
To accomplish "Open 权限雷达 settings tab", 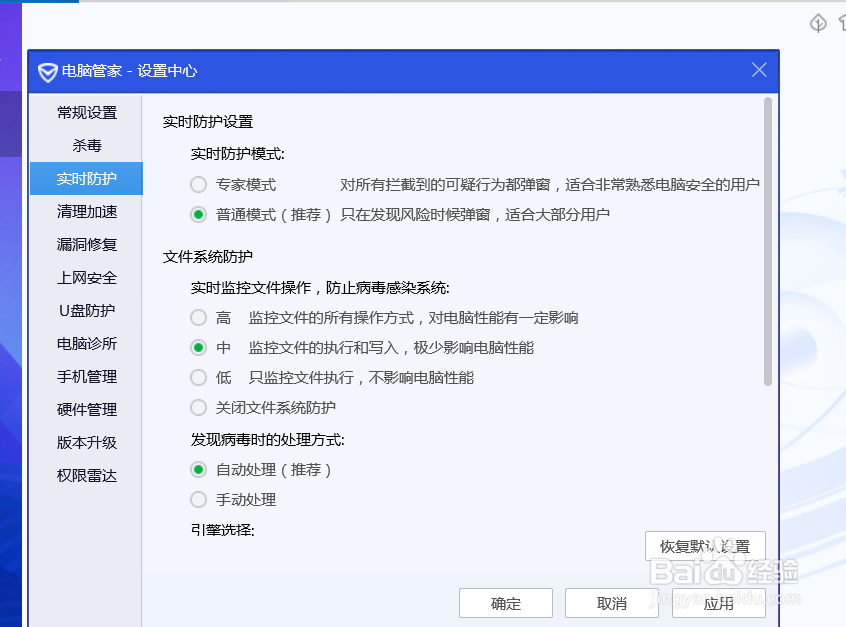I will pos(86,475).
